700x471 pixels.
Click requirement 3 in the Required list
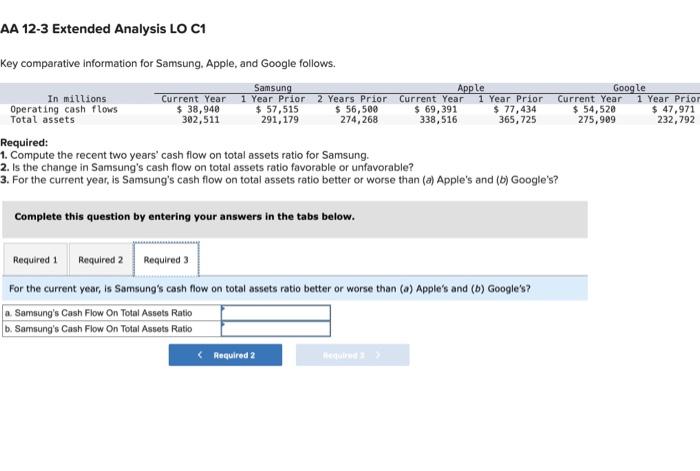pos(279,180)
